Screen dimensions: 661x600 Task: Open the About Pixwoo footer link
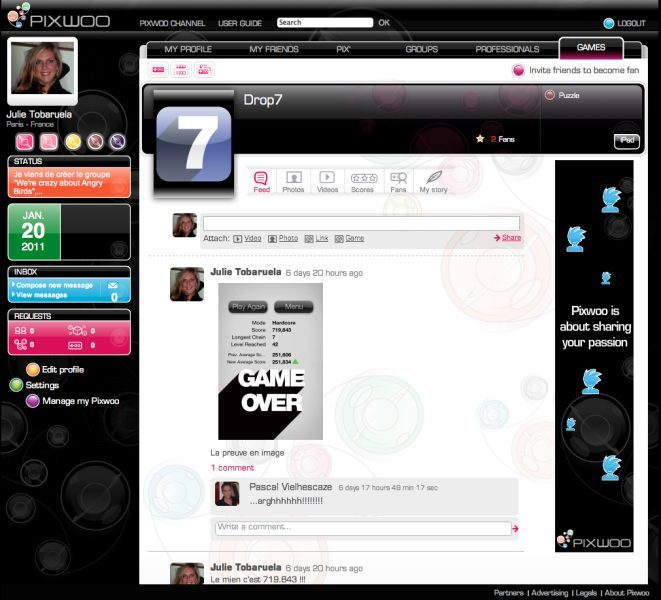[x=627, y=593]
